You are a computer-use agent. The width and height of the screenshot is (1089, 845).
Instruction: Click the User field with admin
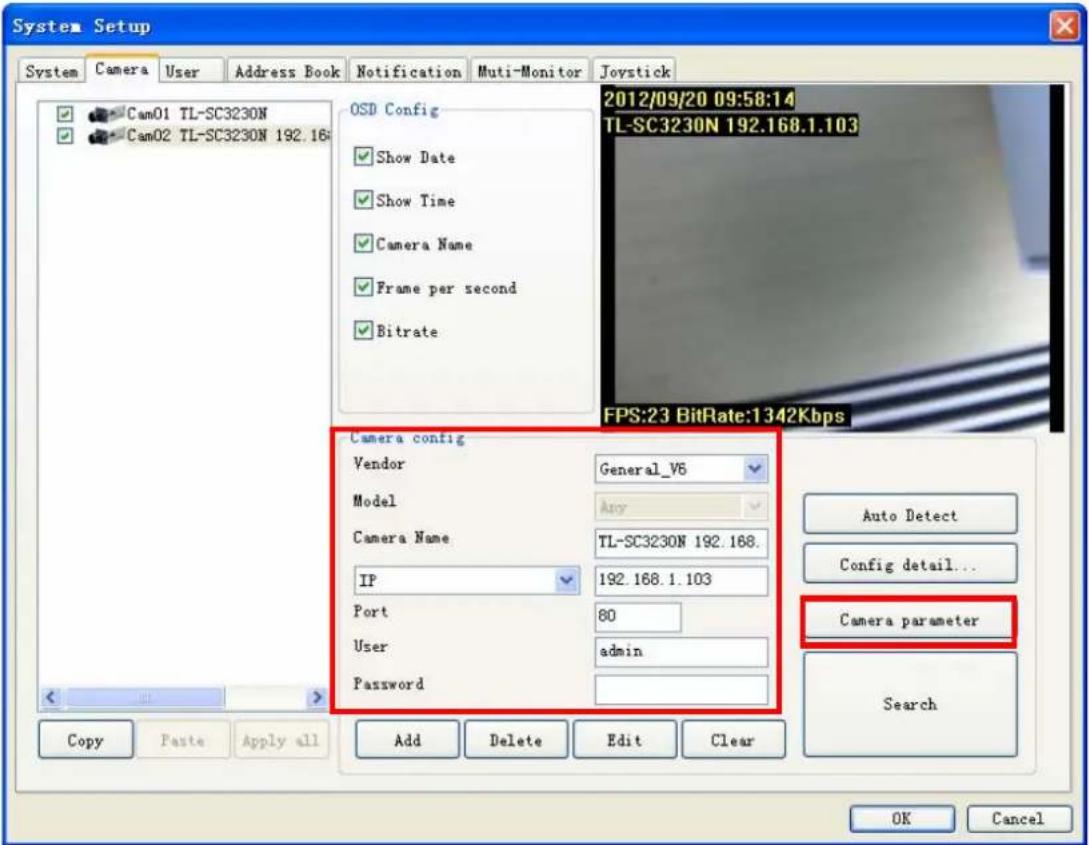[681, 652]
